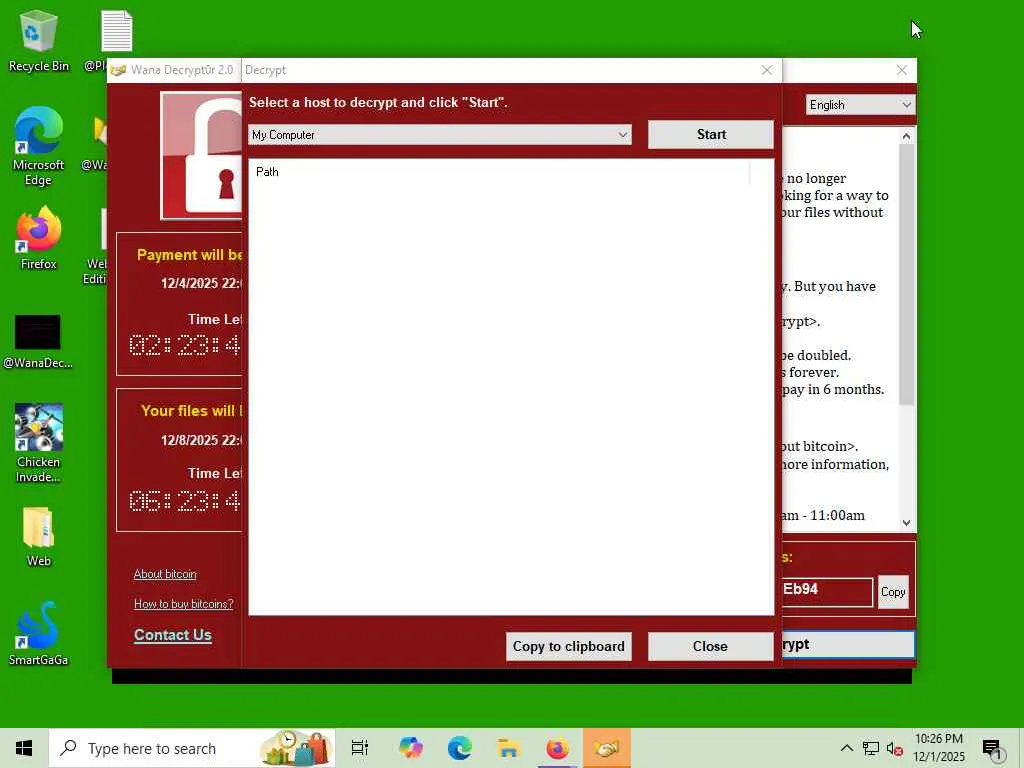Click the red padlock image
Image resolution: width=1024 pixels, height=768 pixels.
click(202, 155)
